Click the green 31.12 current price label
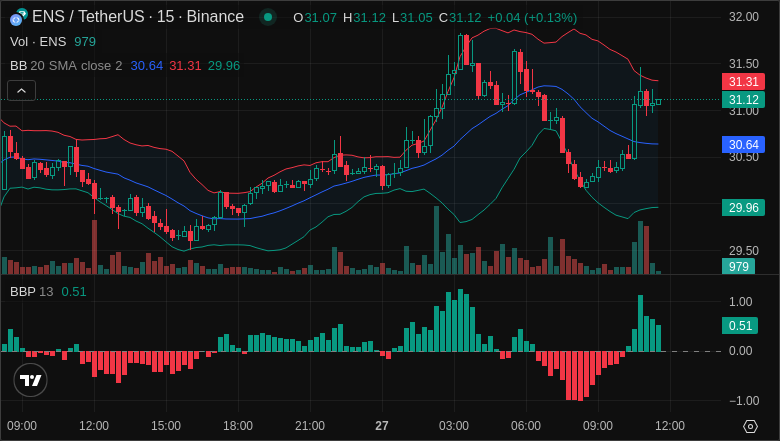This screenshot has height=441, width=780. pyautogui.click(x=743, y=99)
